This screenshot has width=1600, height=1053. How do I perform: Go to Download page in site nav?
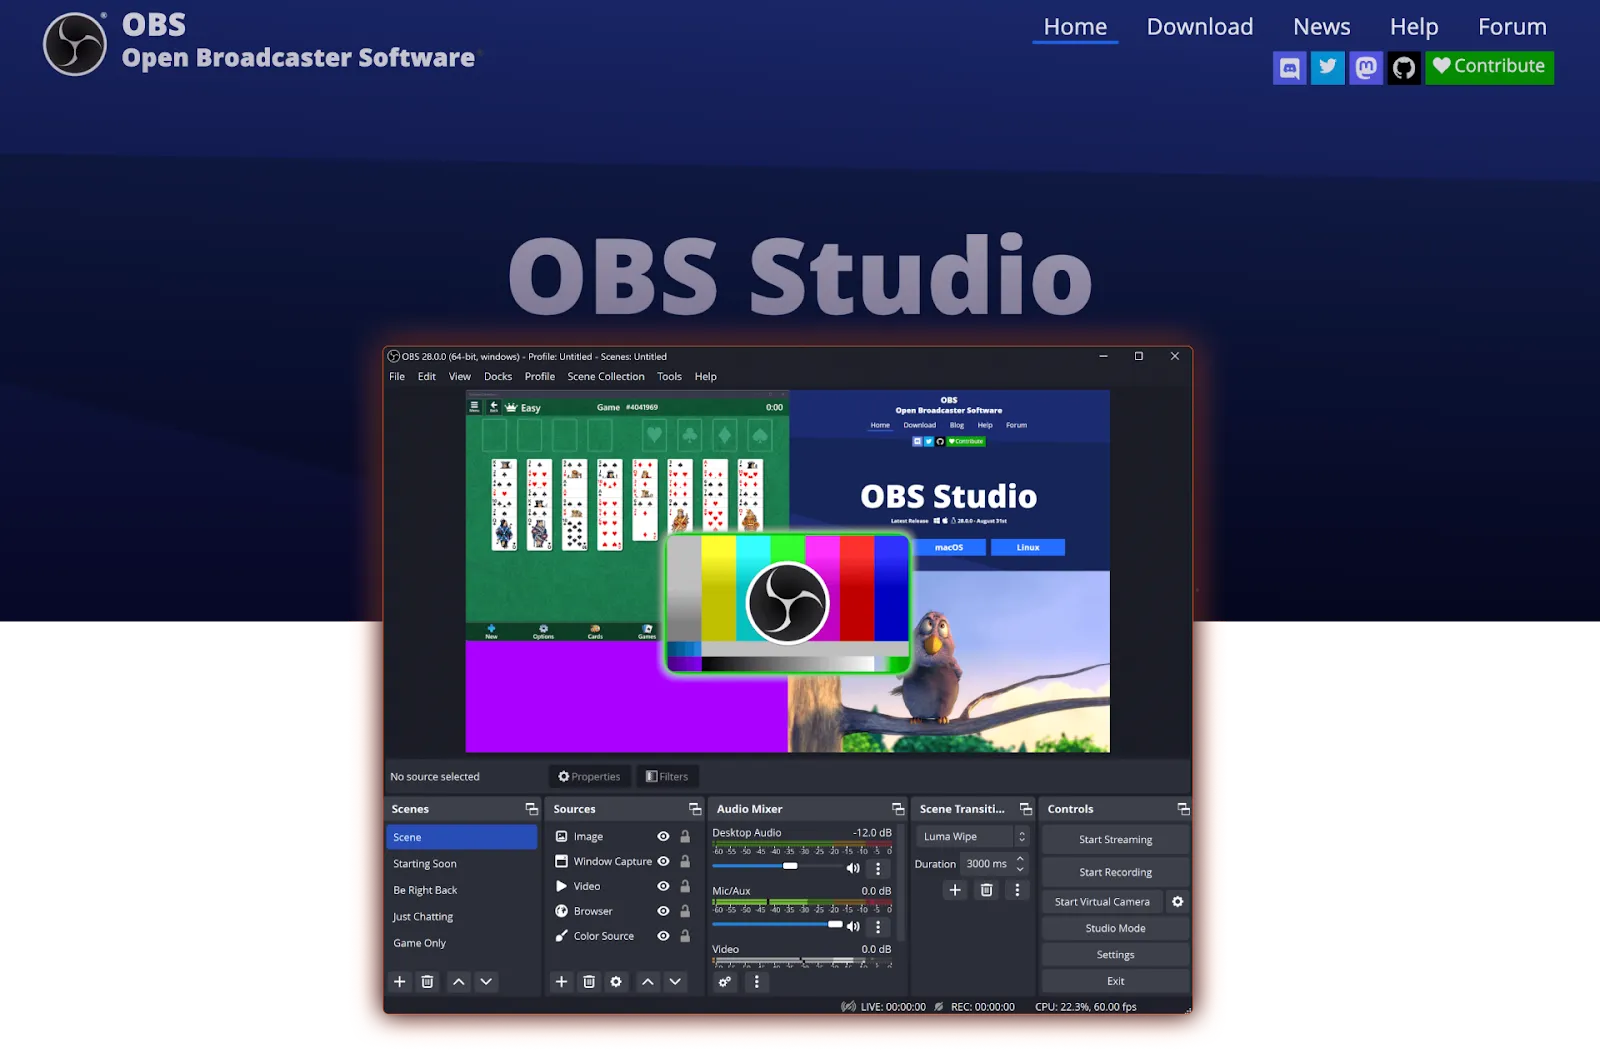click(1200, 27)
